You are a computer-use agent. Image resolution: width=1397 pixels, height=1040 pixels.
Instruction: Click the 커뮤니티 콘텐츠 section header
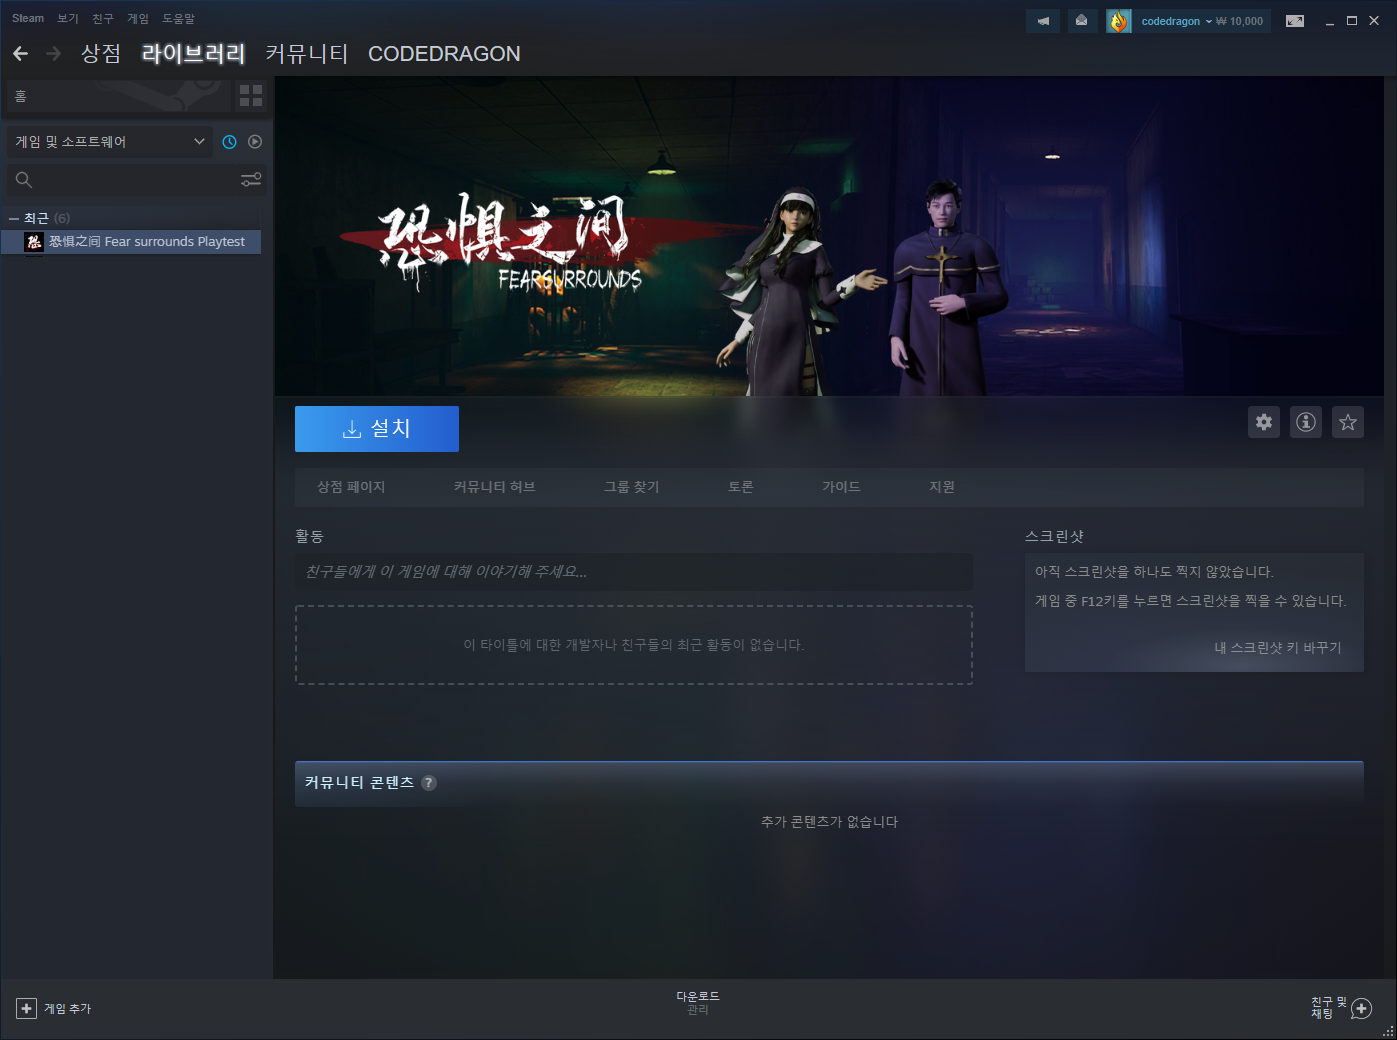point(829,783)
